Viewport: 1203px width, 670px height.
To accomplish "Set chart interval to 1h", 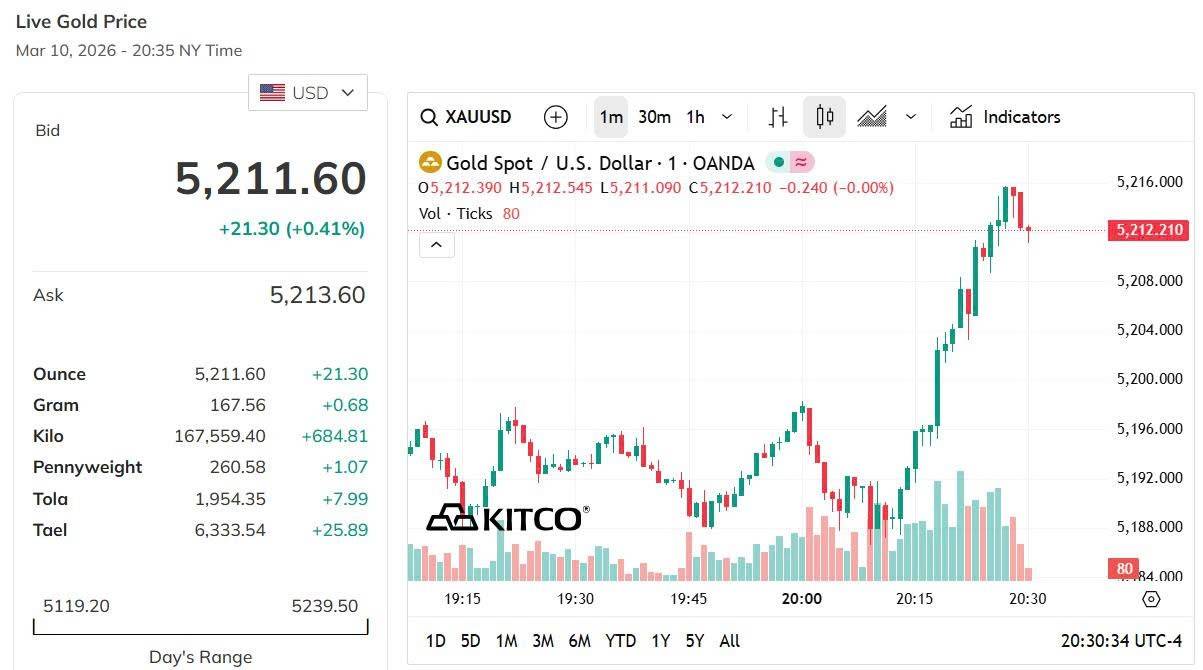I will tap(695, 117).
